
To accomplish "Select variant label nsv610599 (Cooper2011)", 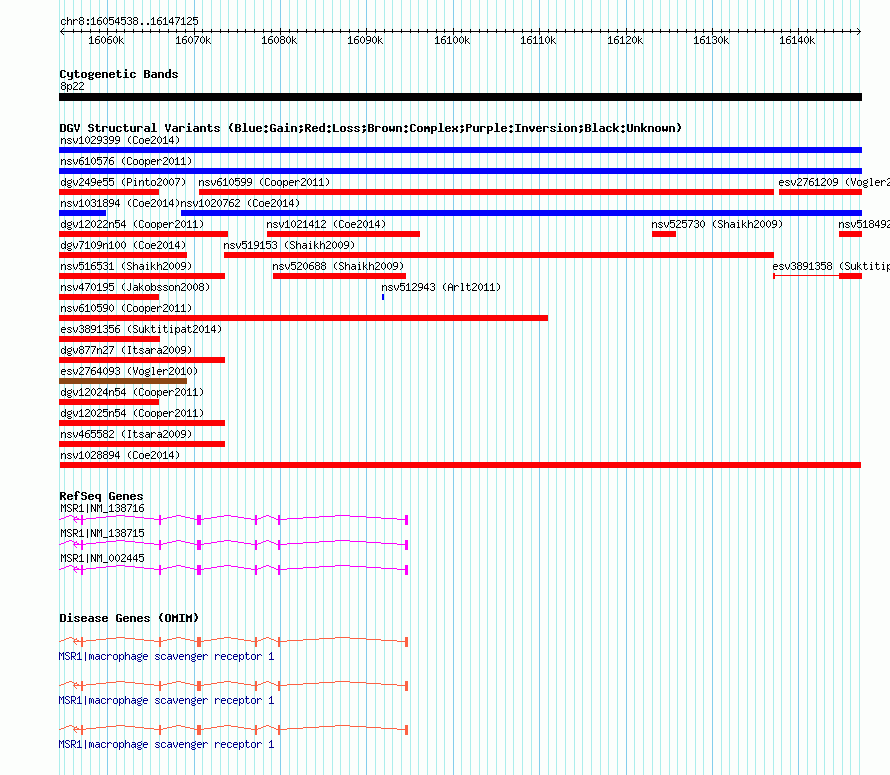I will (x=264, y=182).
